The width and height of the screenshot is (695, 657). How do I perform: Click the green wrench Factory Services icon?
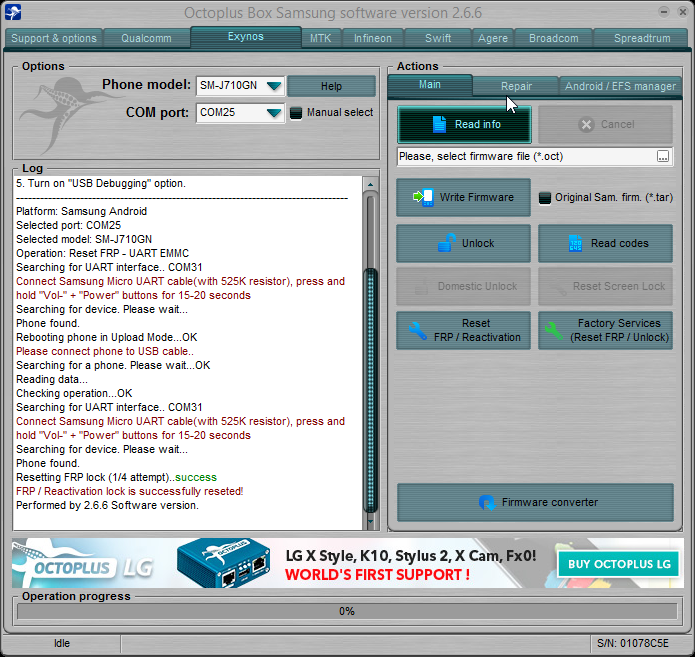pos(554,331)
